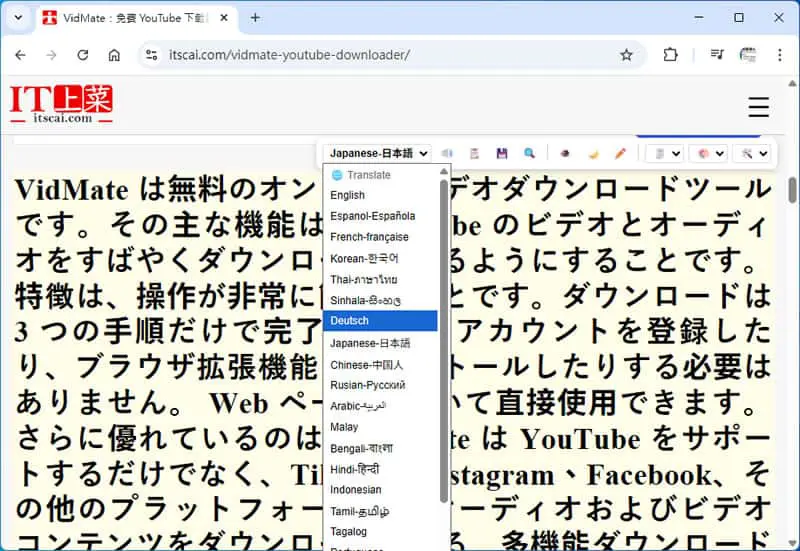
Task: Open the tab search dropdown arrow
Action: click(18, 18)
